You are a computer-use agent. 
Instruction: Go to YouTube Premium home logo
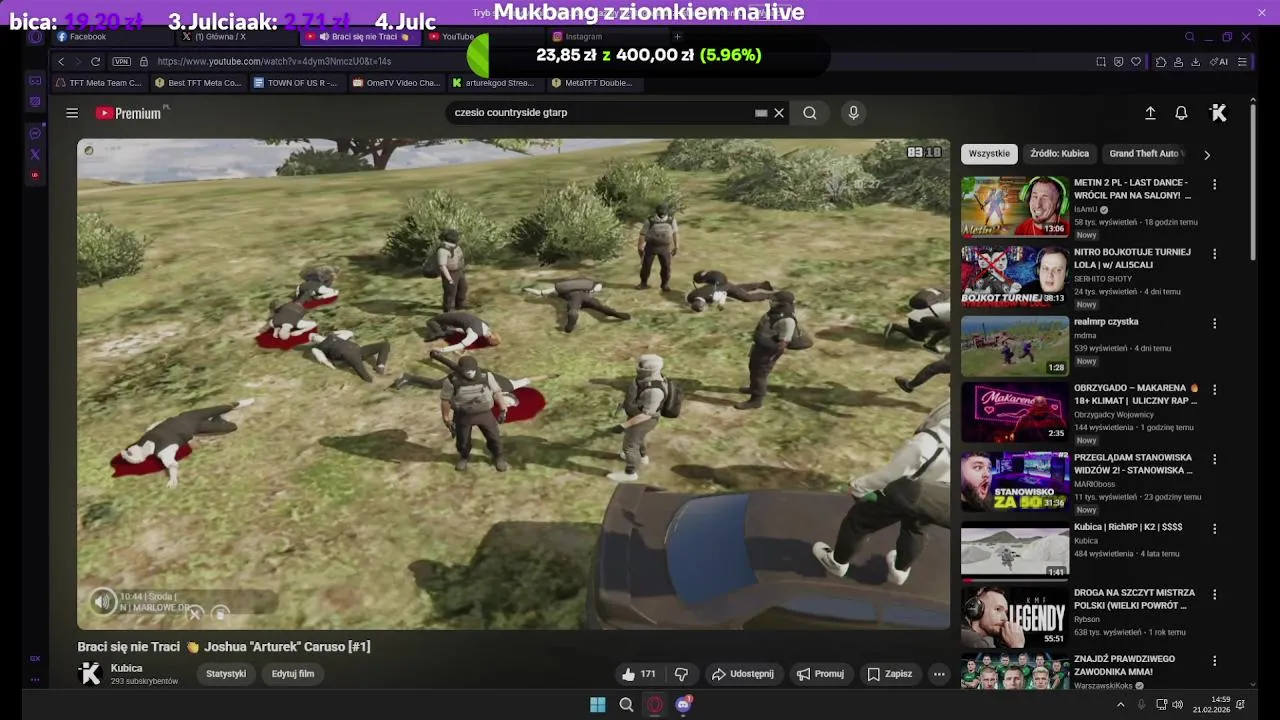(128, 113)
